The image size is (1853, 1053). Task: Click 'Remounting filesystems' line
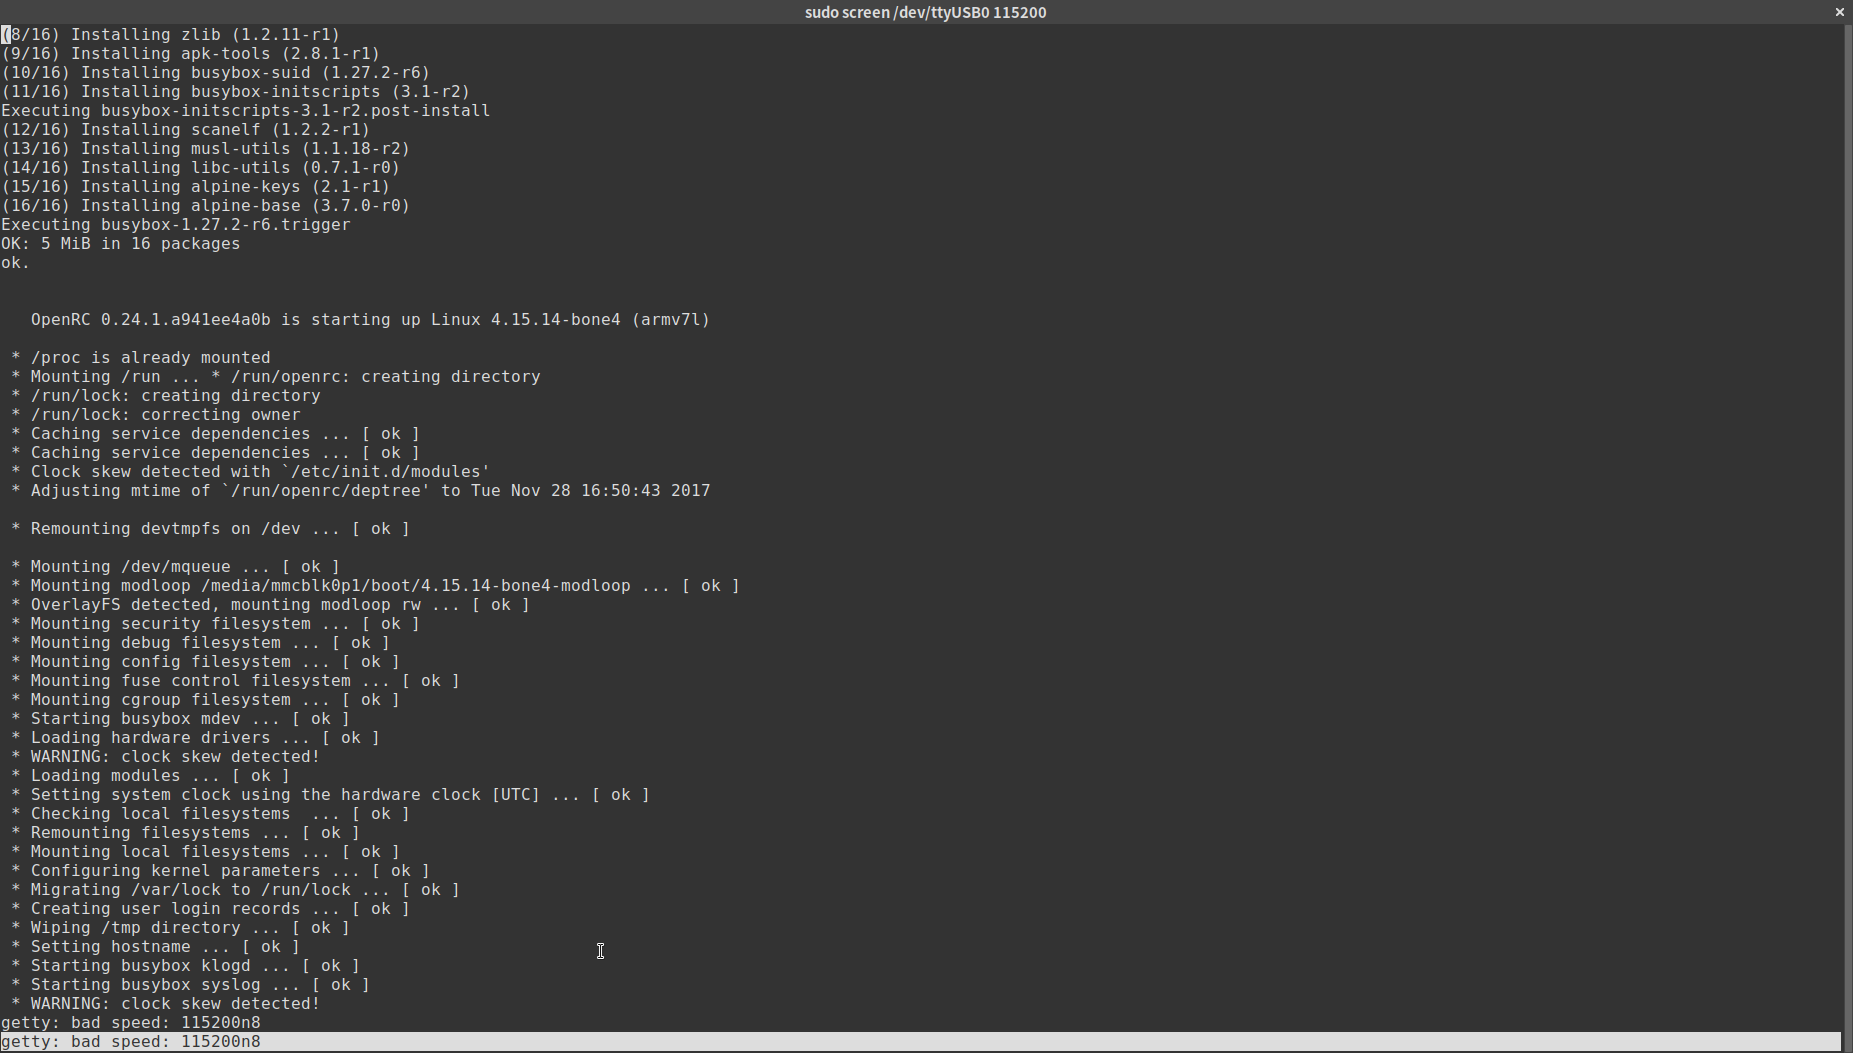(x=186, y=832)
